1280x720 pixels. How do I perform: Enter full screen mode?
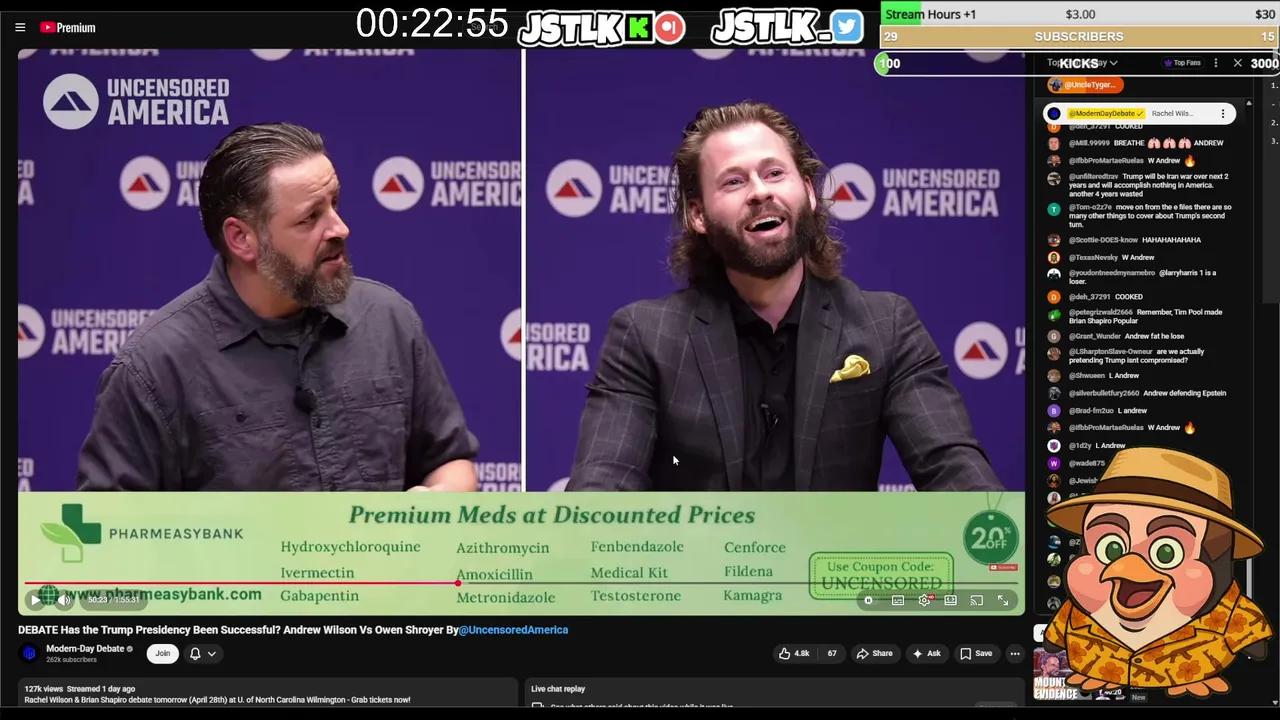point(1003,600)
